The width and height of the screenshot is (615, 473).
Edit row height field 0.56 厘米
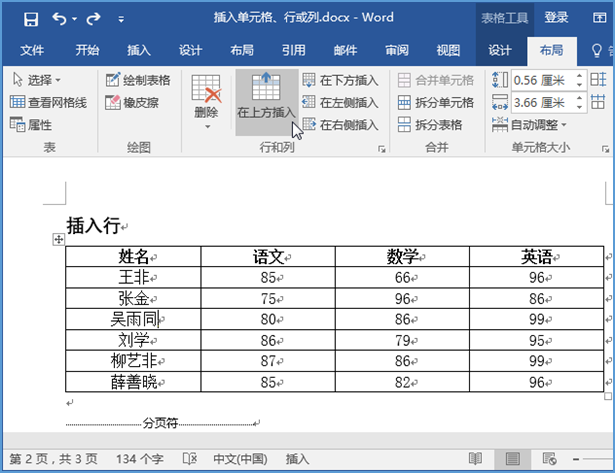(x=541, y=80)
